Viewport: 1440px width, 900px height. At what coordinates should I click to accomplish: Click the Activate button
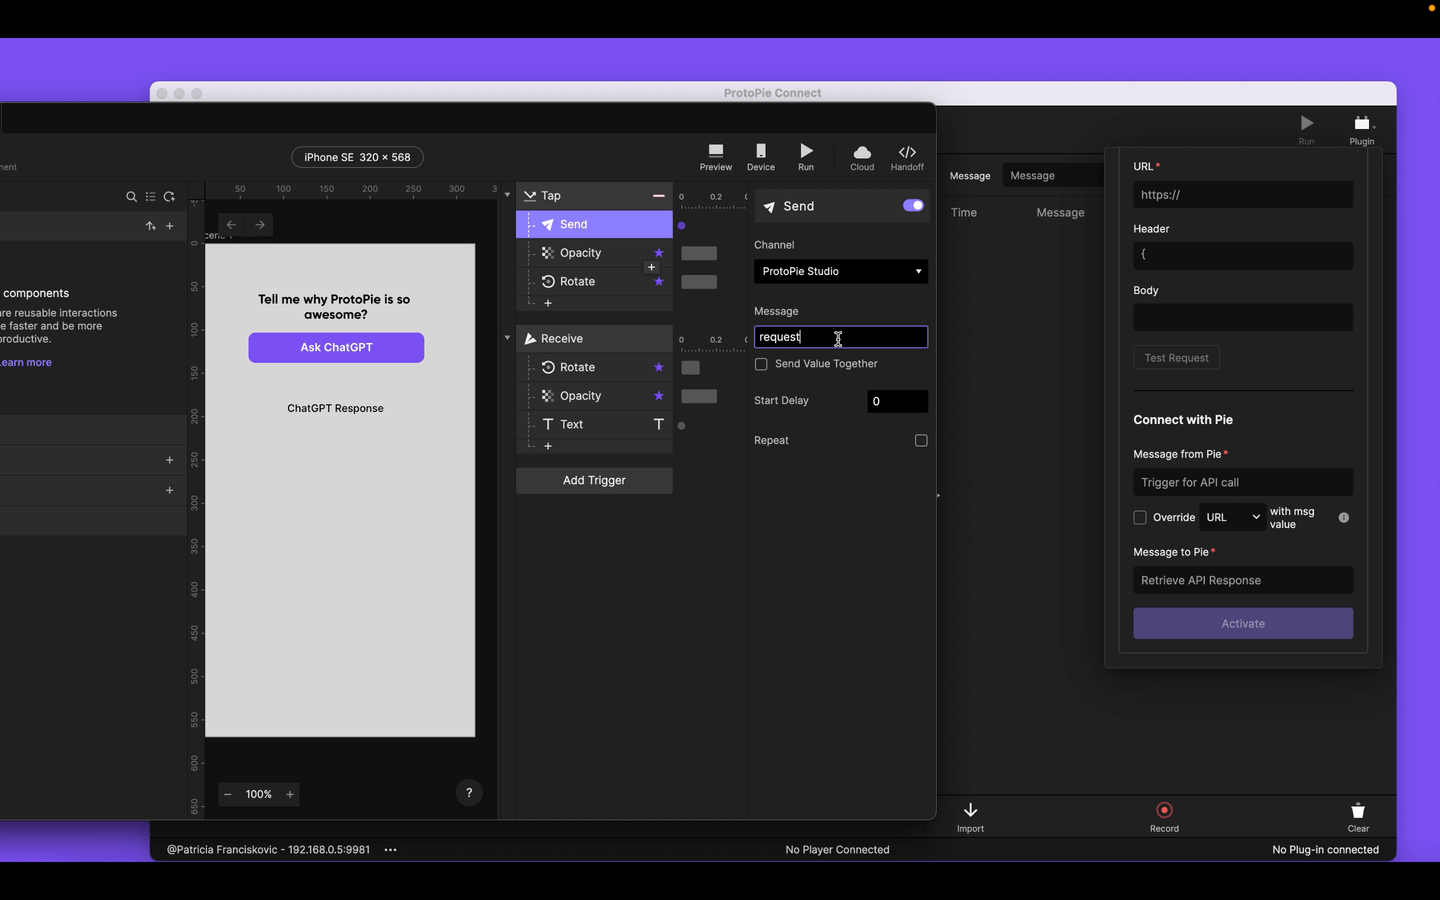[1243, 624]
